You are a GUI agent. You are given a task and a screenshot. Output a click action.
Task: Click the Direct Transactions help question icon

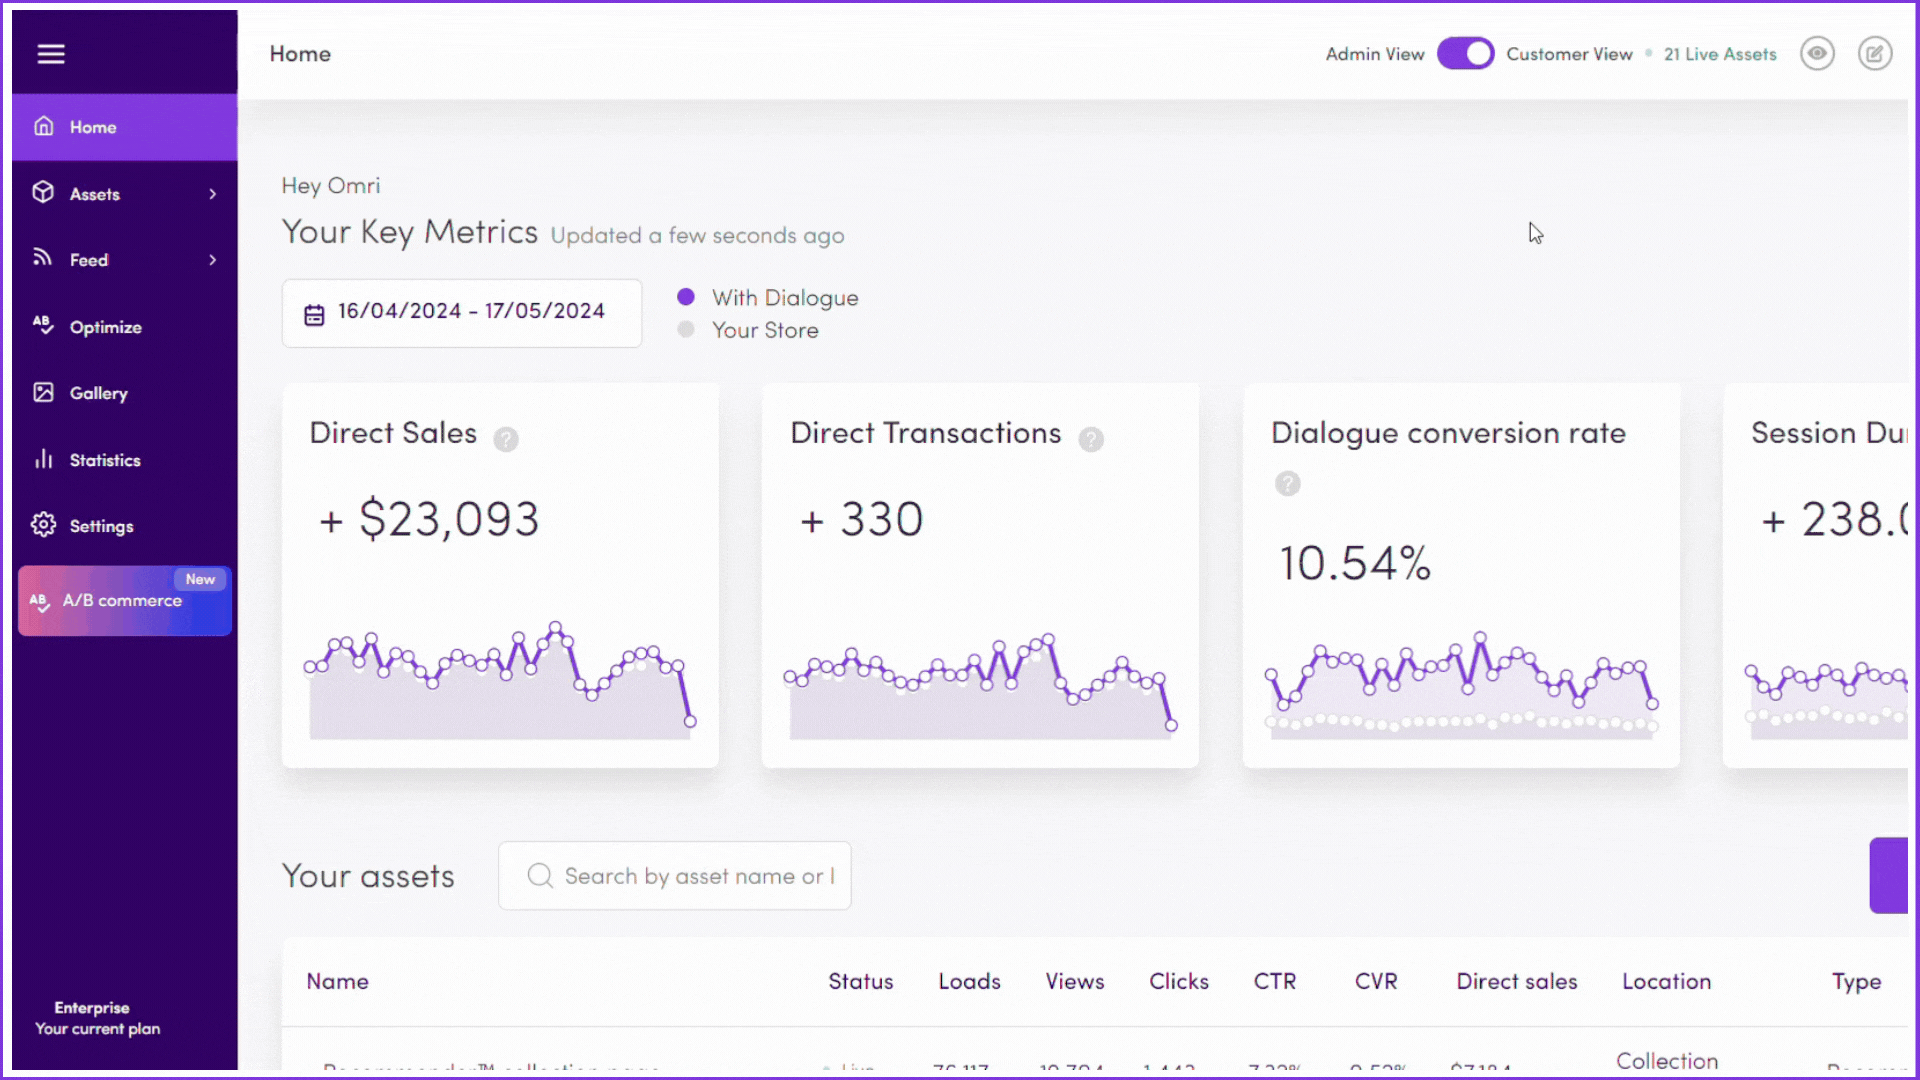pos(1091,439)
